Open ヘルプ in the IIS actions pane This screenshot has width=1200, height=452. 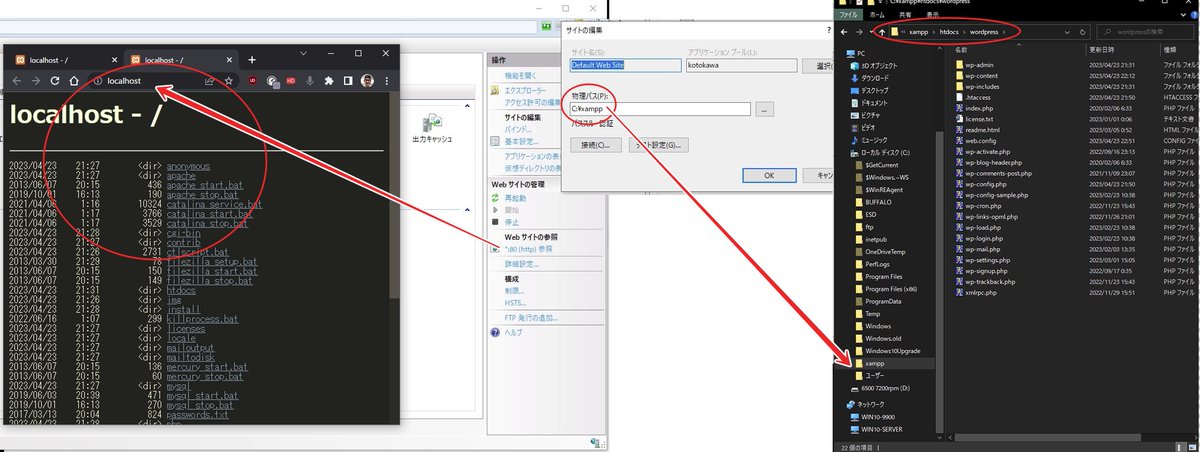[513, 332]
